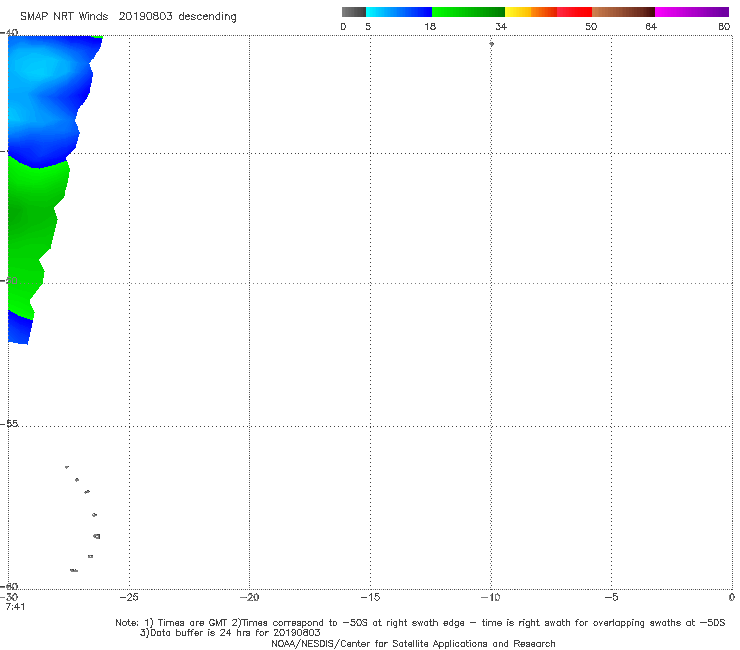Click the color scale label '50'
740x650 pixels.
(x=591, y=26)
